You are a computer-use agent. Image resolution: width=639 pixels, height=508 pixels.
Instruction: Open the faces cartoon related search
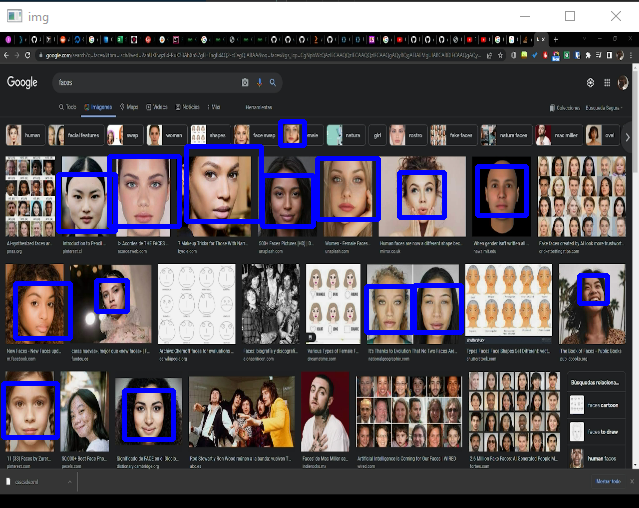596,405
